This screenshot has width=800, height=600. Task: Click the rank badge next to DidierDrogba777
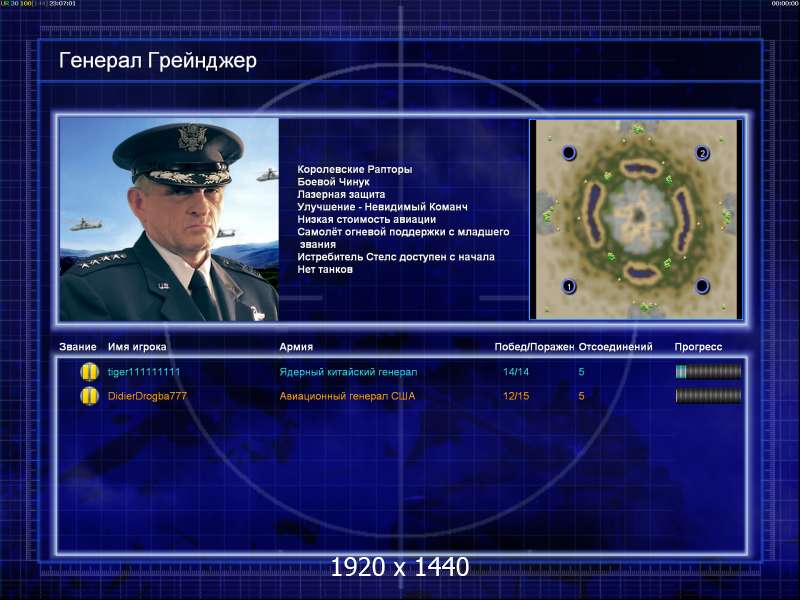coord(89,396)
